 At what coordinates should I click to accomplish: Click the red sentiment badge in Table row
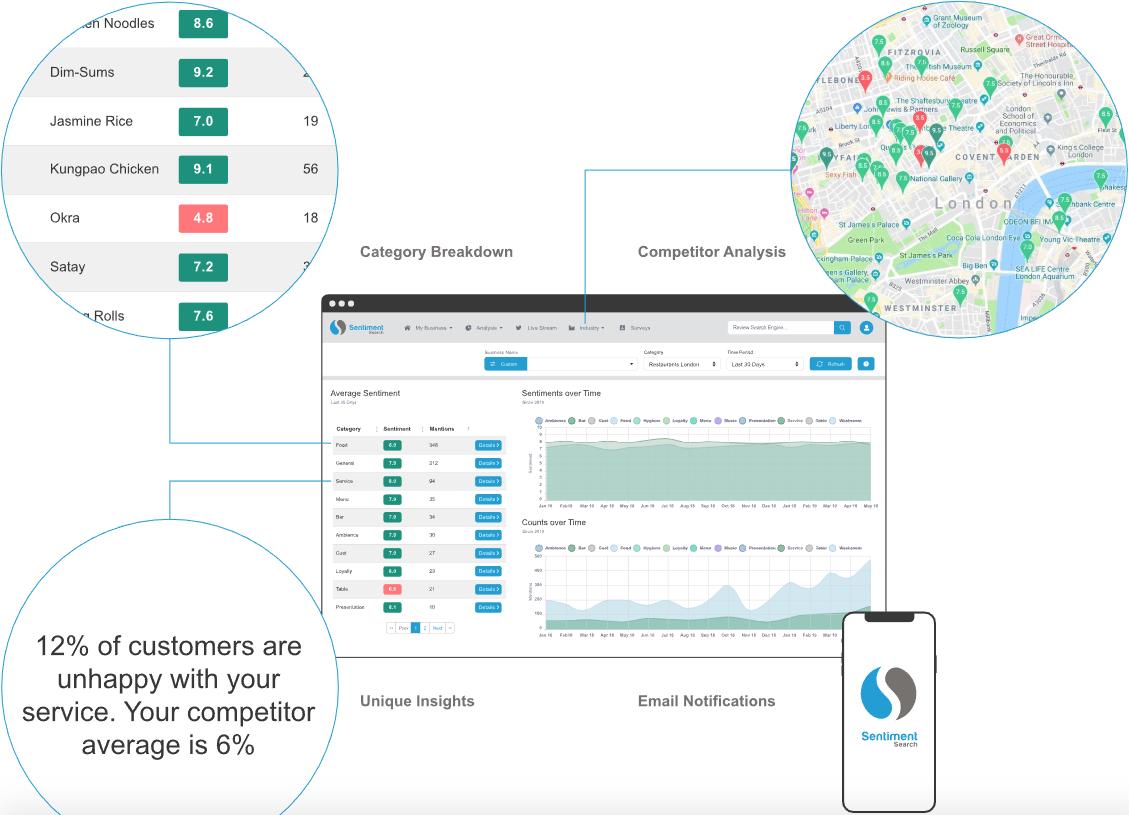click(392, 590)
